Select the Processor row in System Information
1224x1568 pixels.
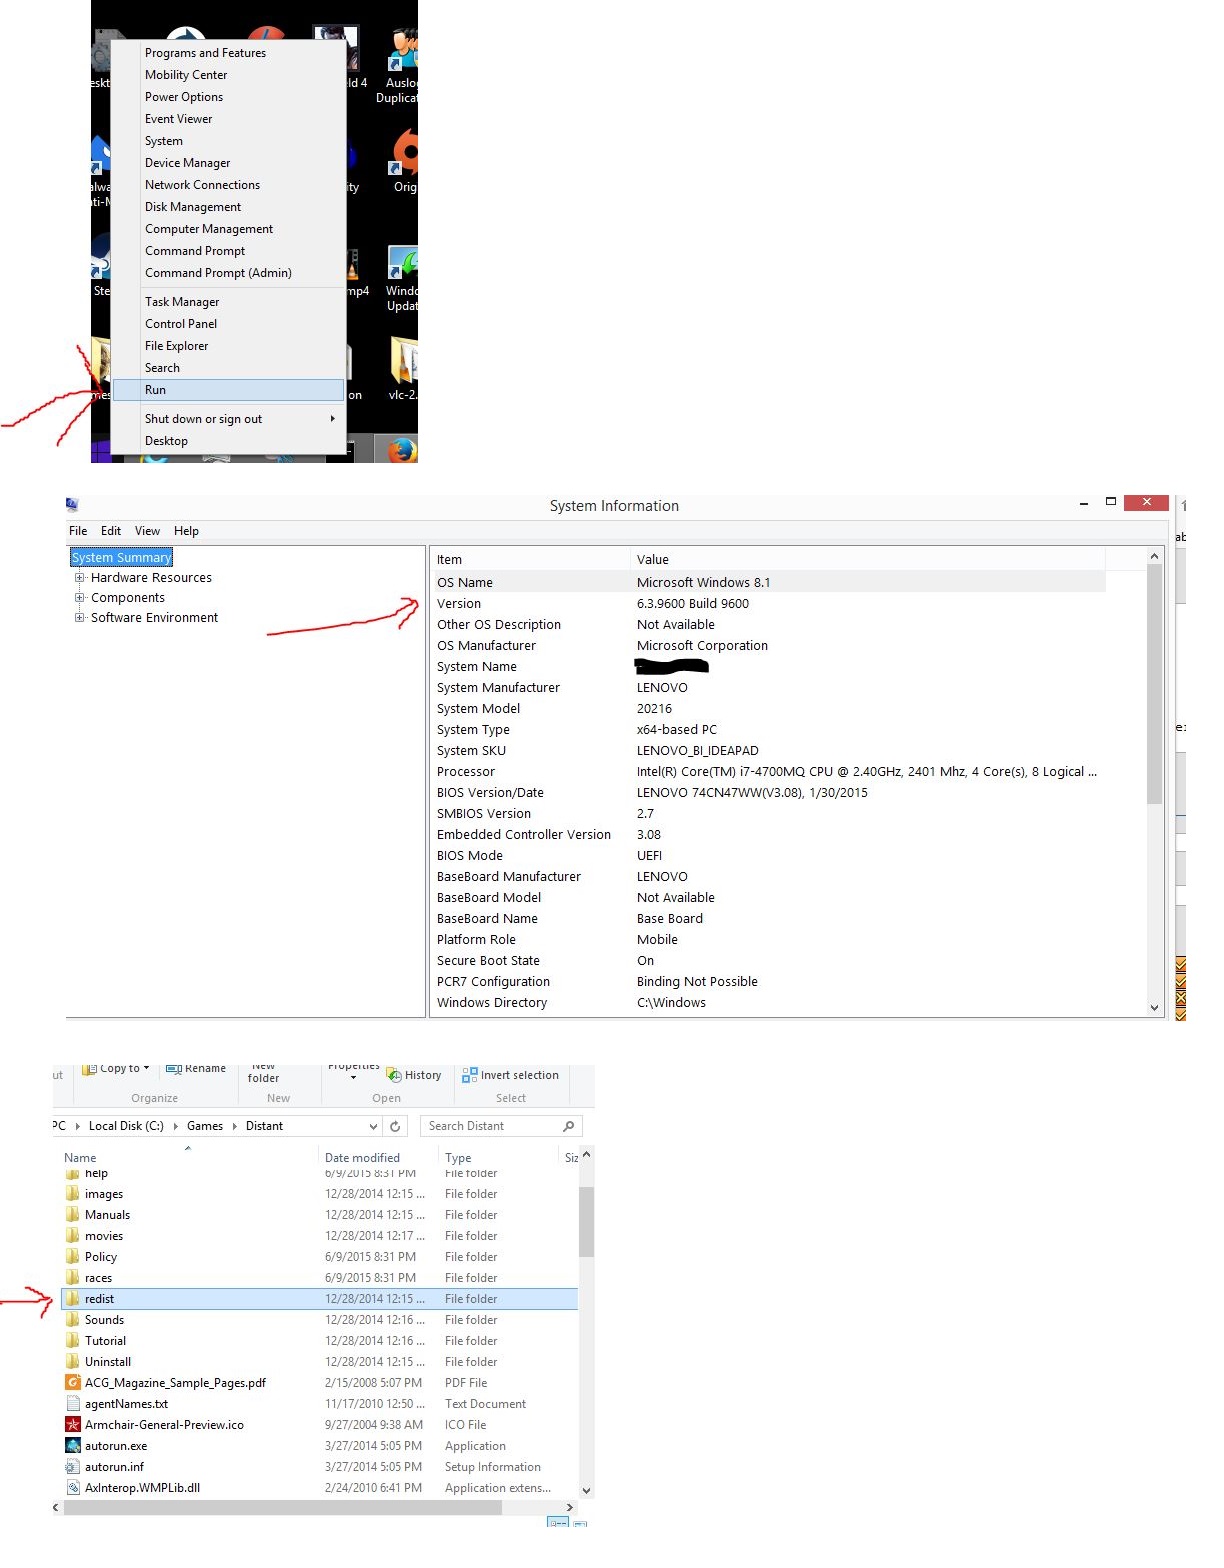[768, 771]
